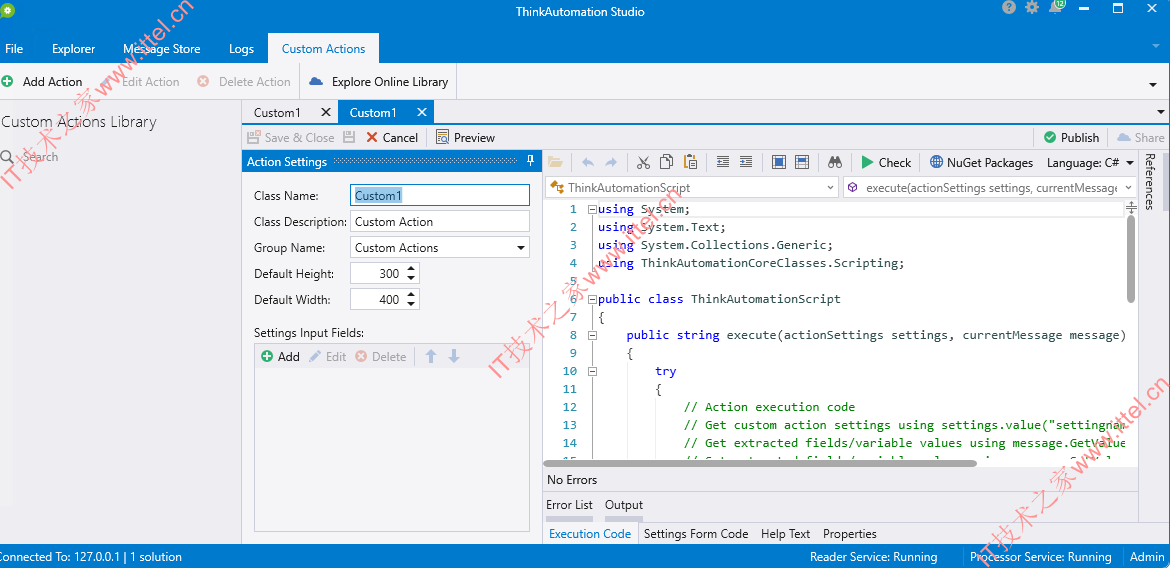Switch to the Settings Form Code tab
The image size is (1170, 568).
coord(695,534)
